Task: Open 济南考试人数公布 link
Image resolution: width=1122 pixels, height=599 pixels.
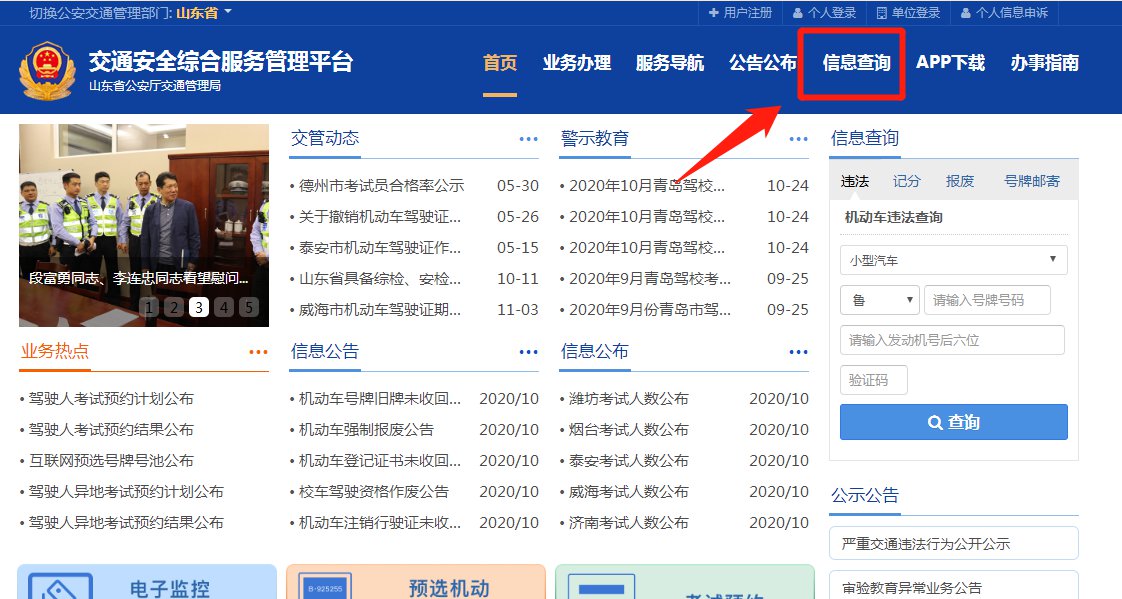Action: (x=628, y=523)
